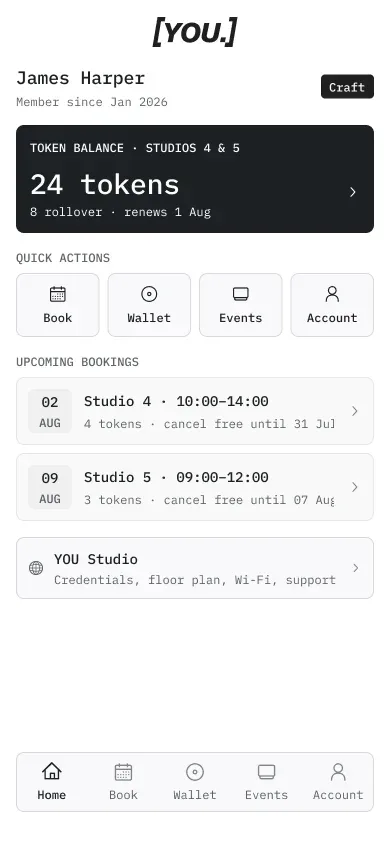Tap the globe icon beside YOU Studio

36,568
